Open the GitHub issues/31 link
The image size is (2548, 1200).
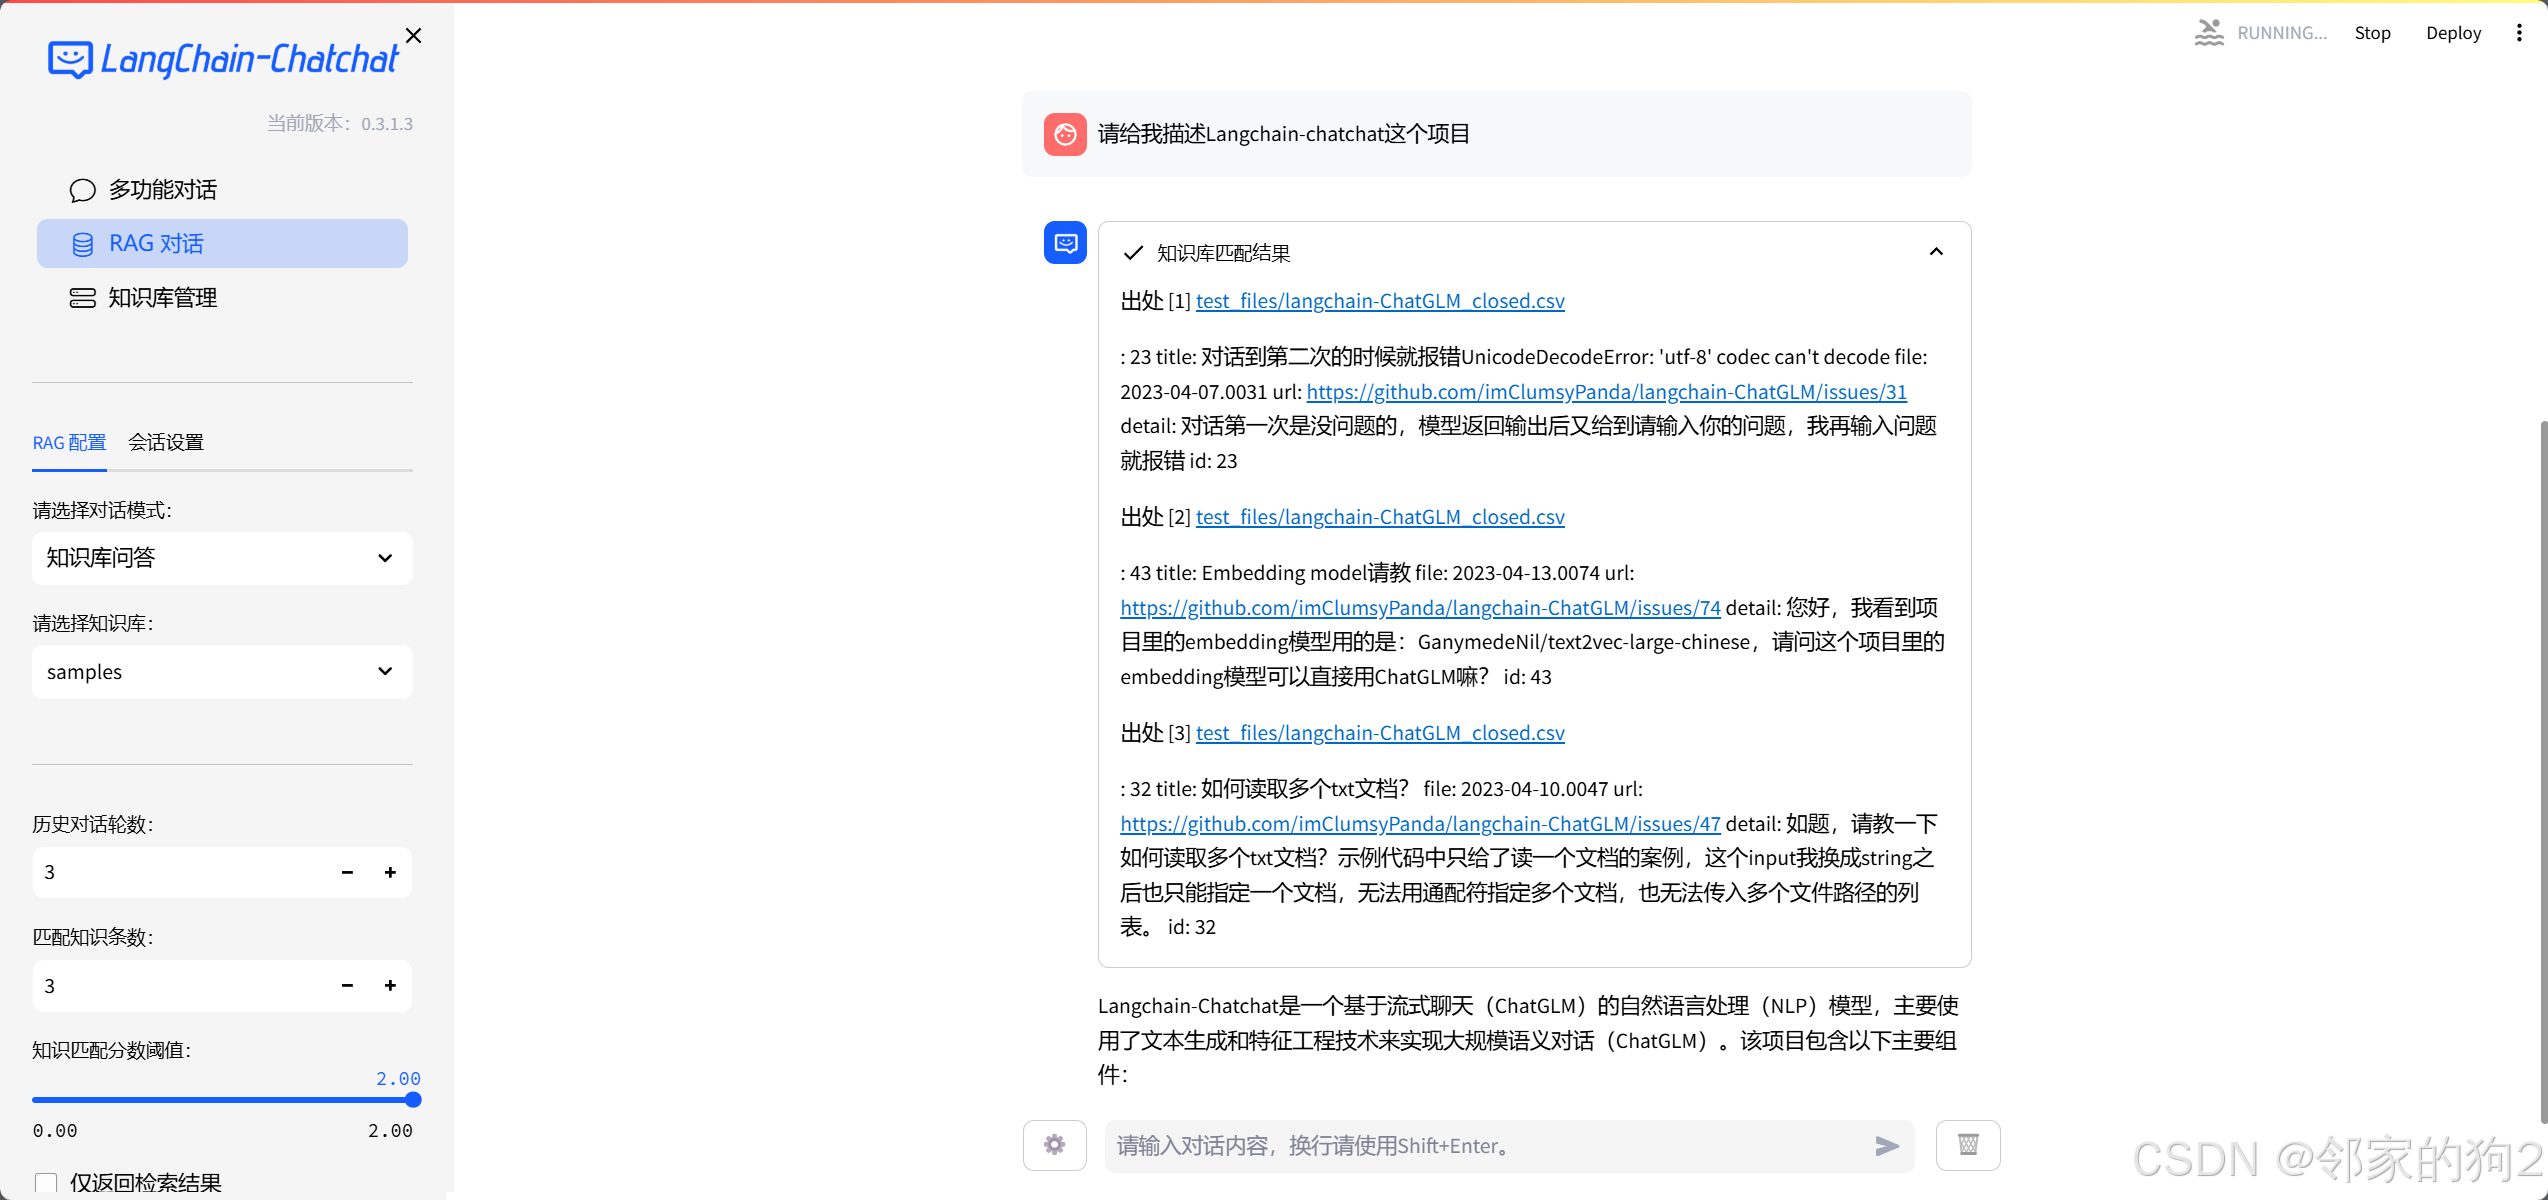[x=1607, y=392]
